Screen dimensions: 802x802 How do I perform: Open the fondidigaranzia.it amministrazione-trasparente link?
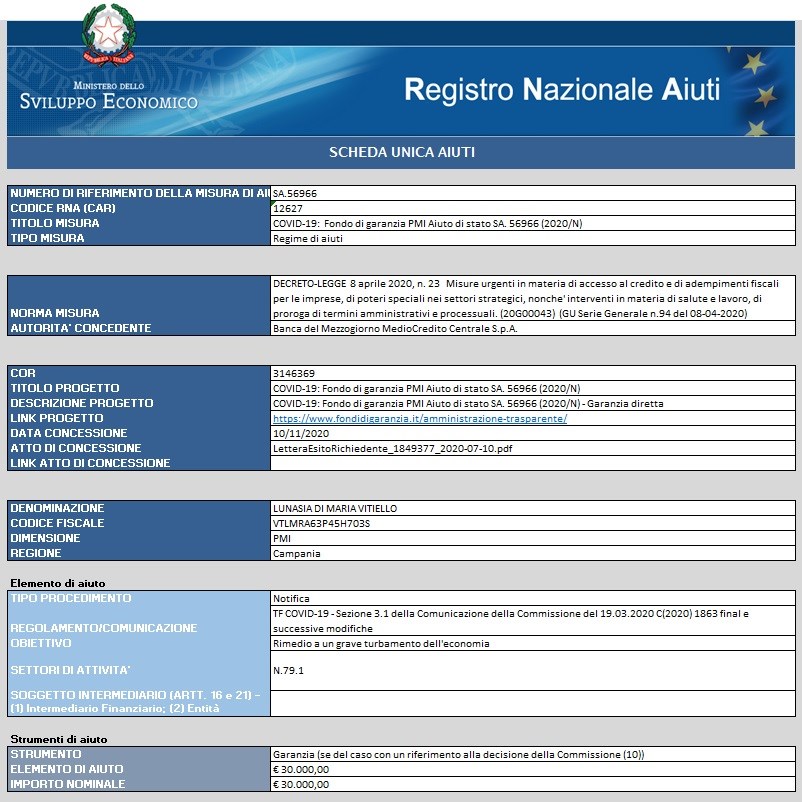[420, 418]
